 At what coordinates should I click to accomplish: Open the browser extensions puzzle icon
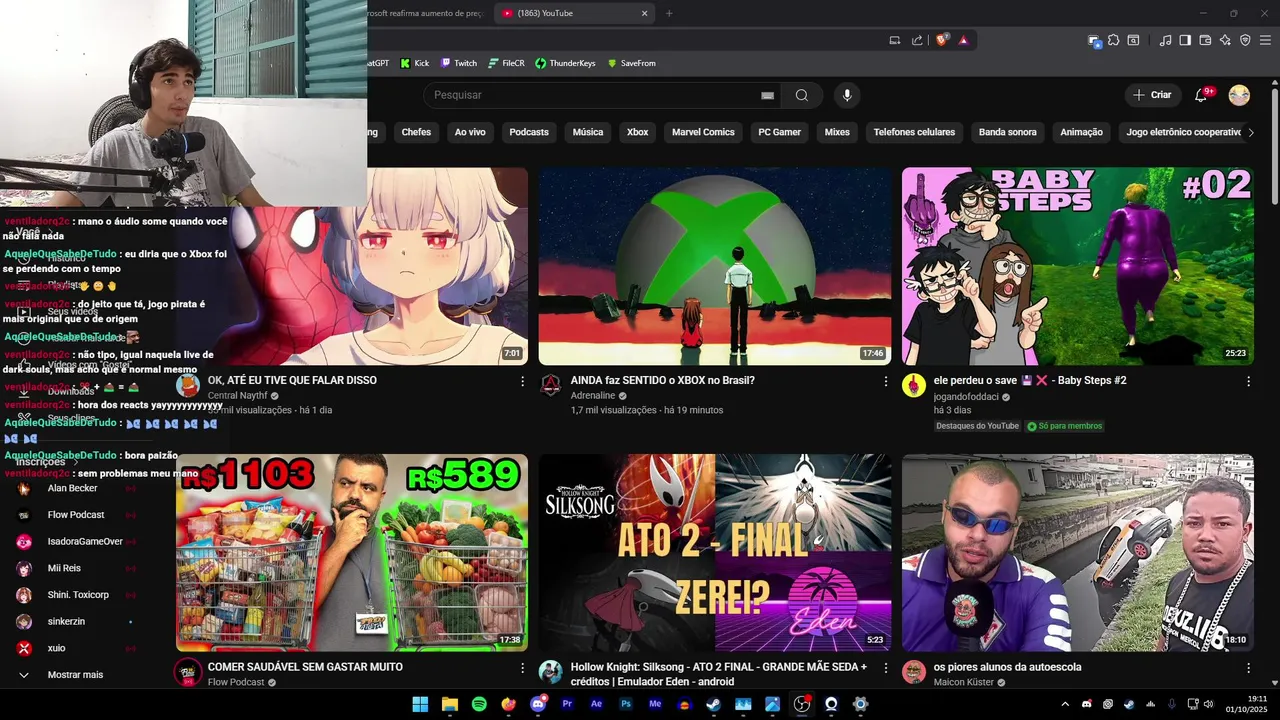click(x=1114, y=40)
